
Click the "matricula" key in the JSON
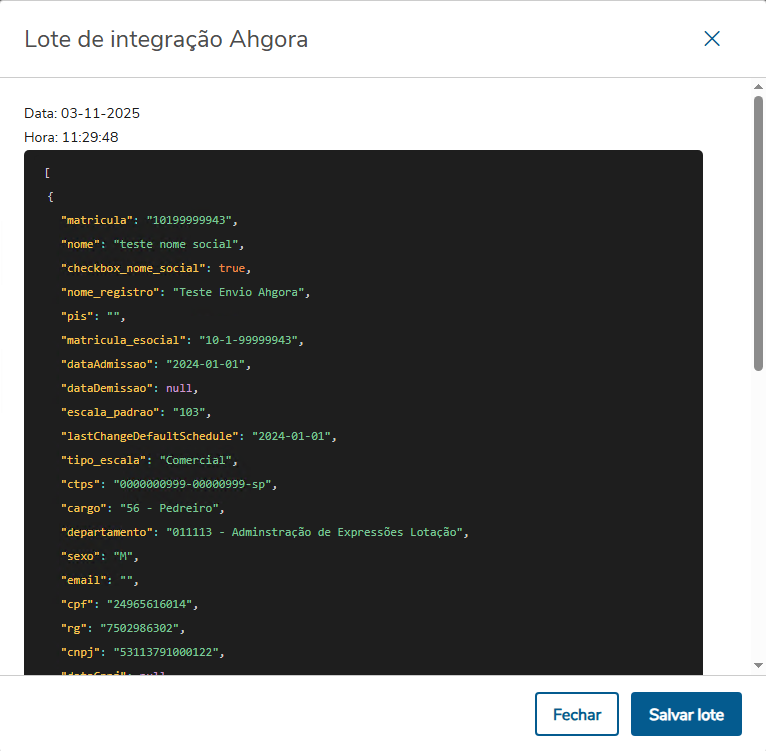tap(97, 219)
